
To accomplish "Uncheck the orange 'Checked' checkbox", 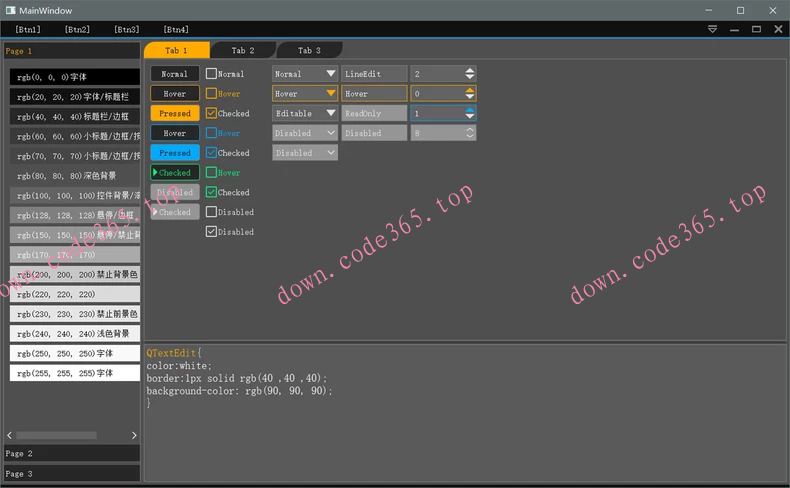I will 211,114.
